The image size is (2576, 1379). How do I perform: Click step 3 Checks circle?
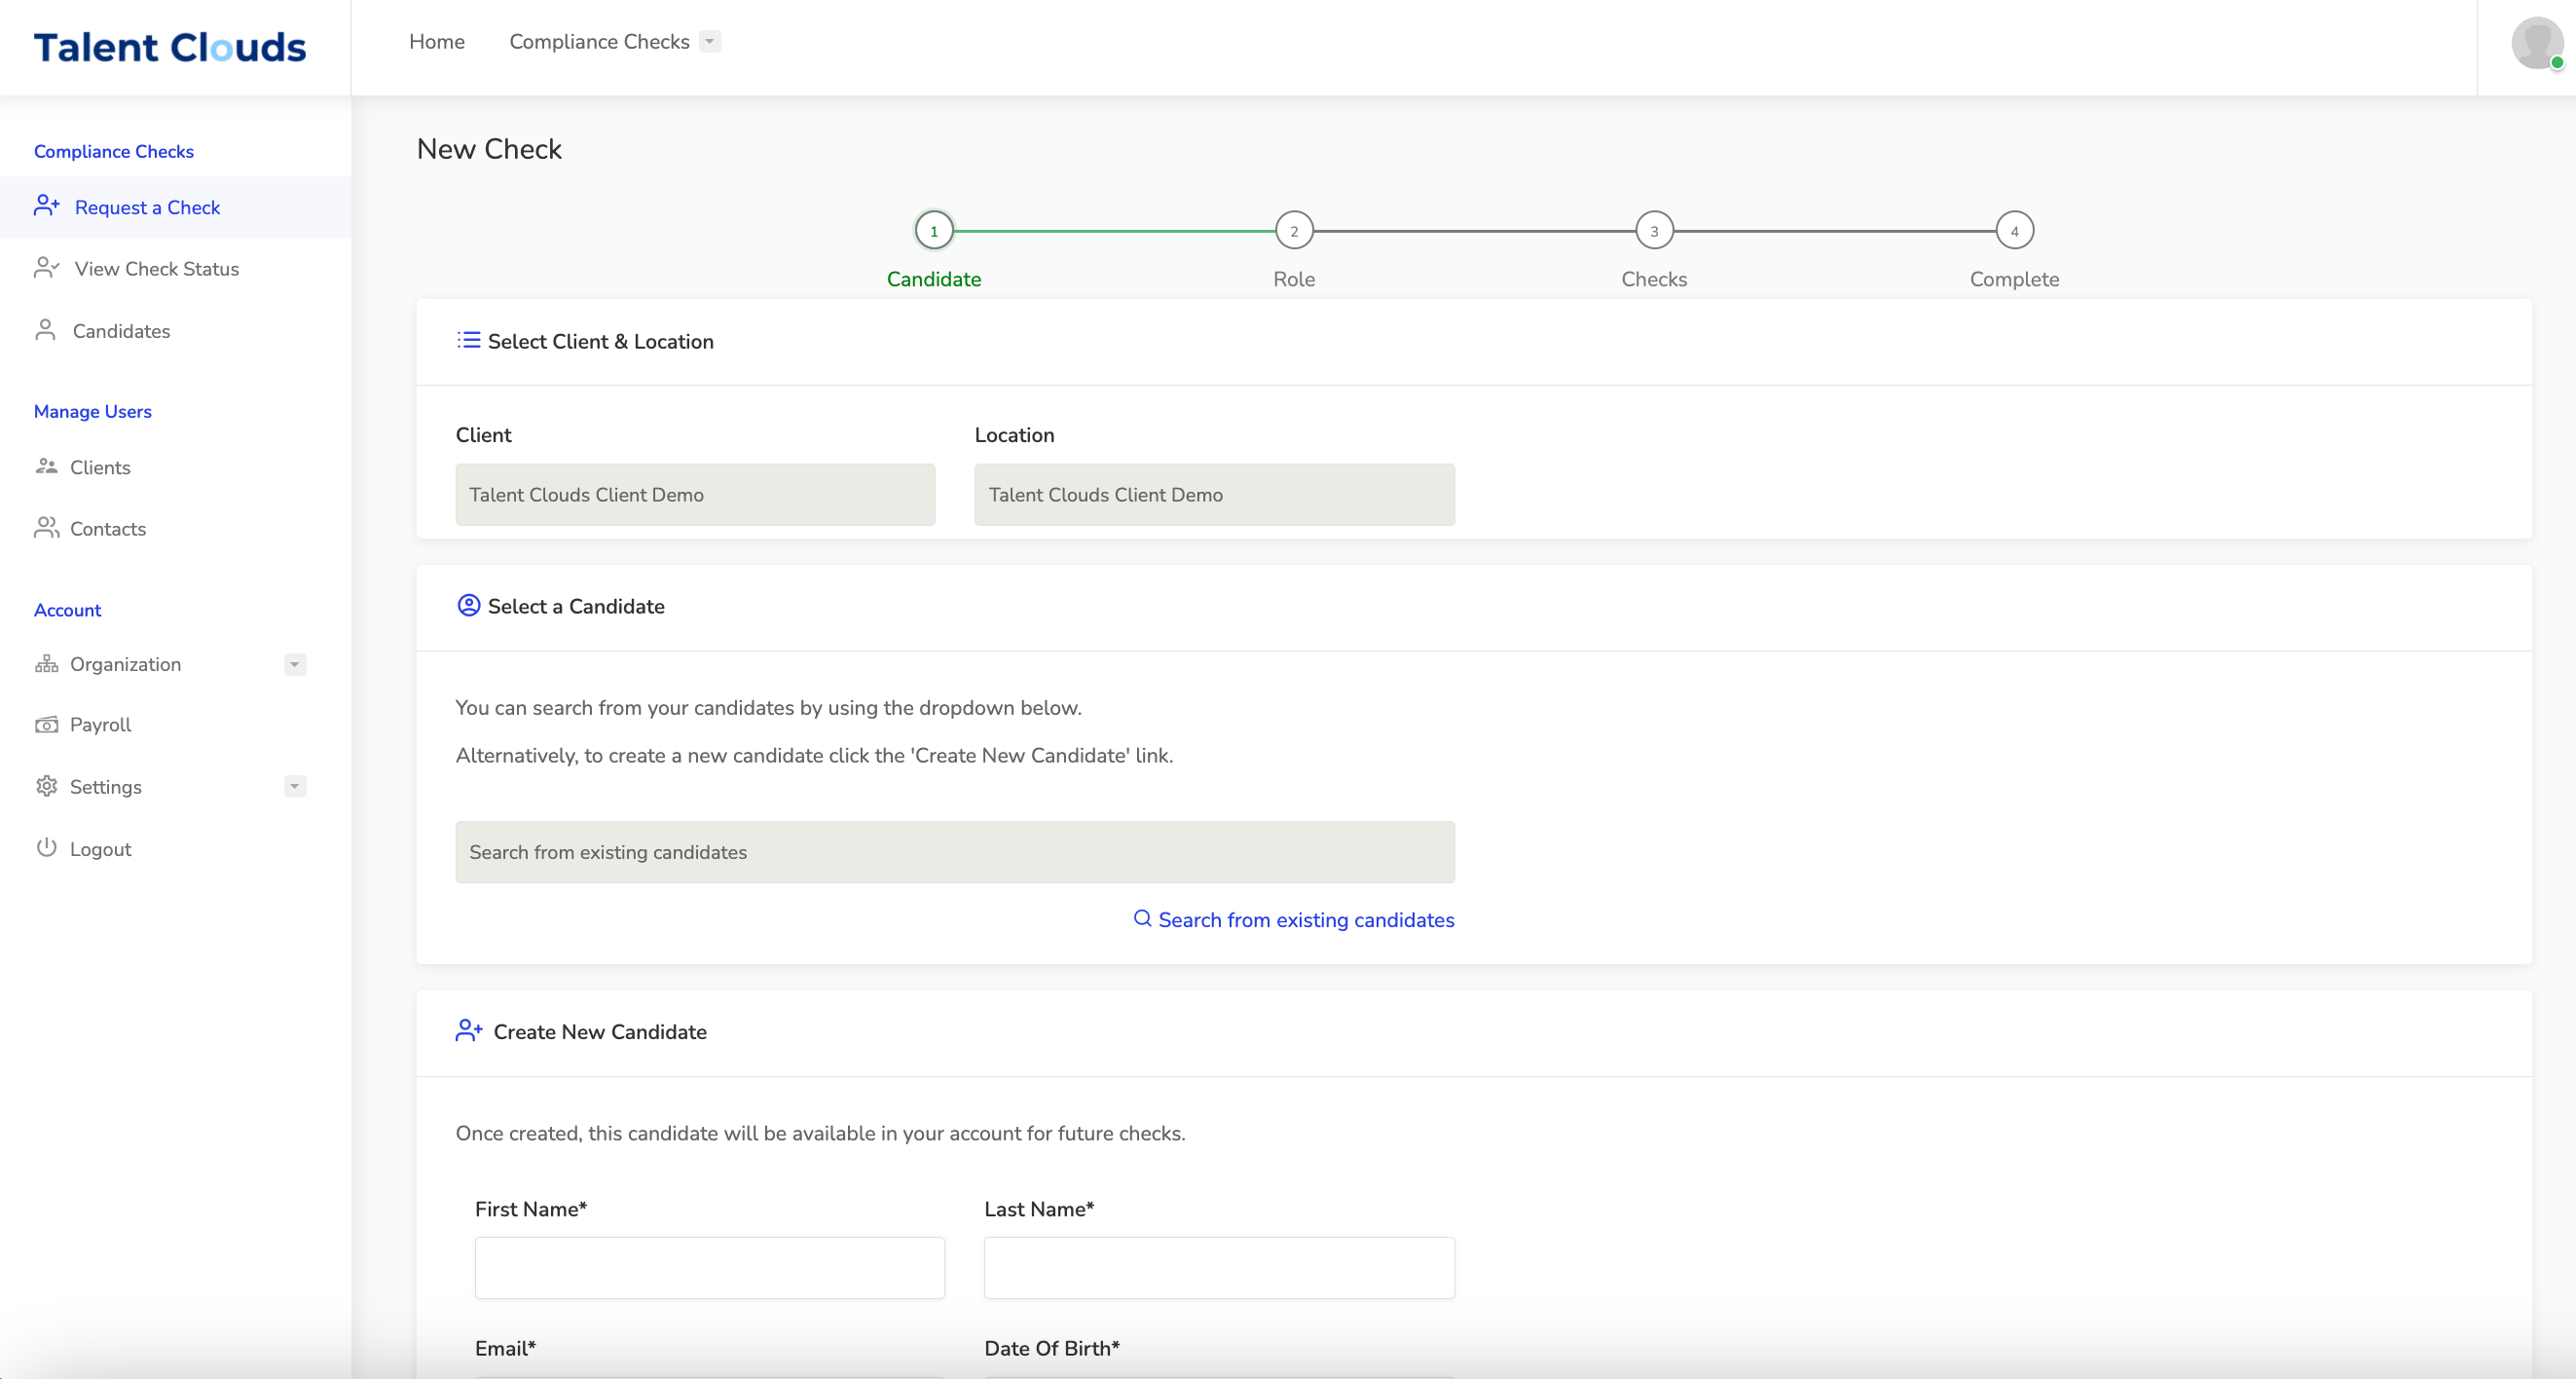(1654, 231)
